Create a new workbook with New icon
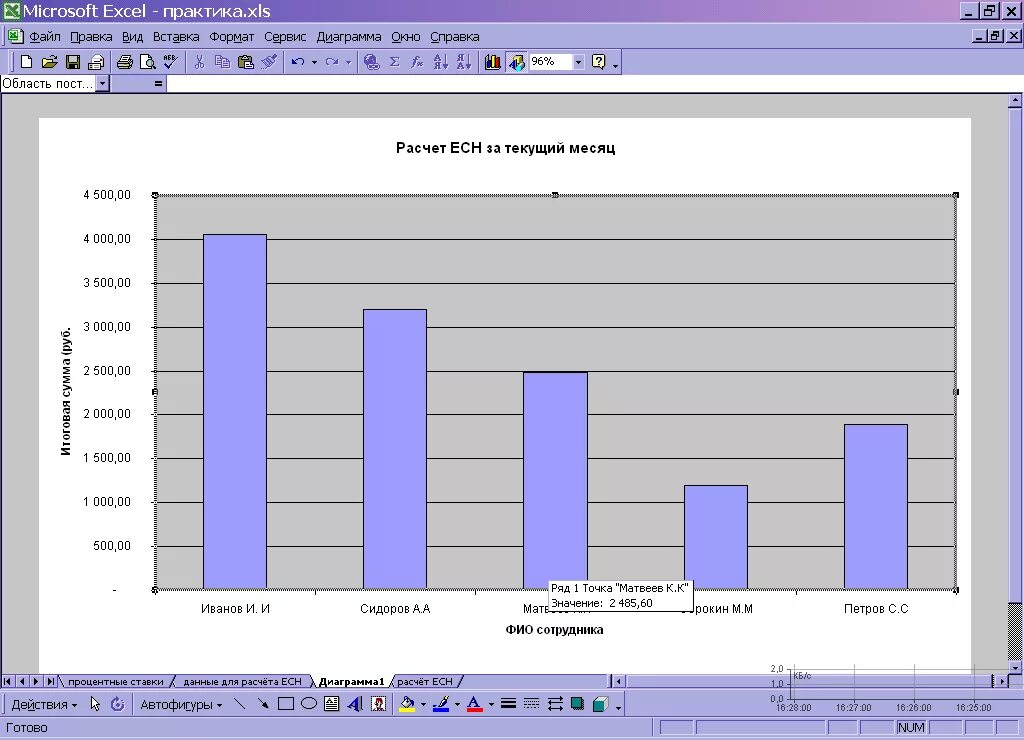 point(26,62)
